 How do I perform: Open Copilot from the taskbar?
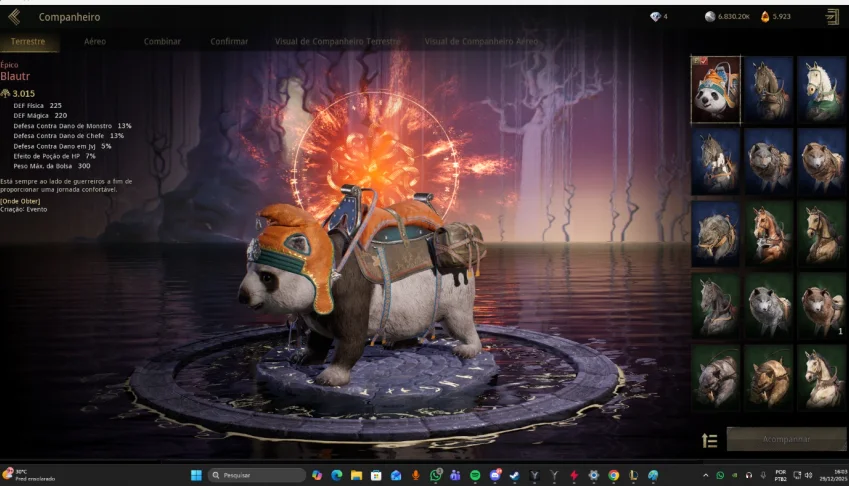[317, 475]
